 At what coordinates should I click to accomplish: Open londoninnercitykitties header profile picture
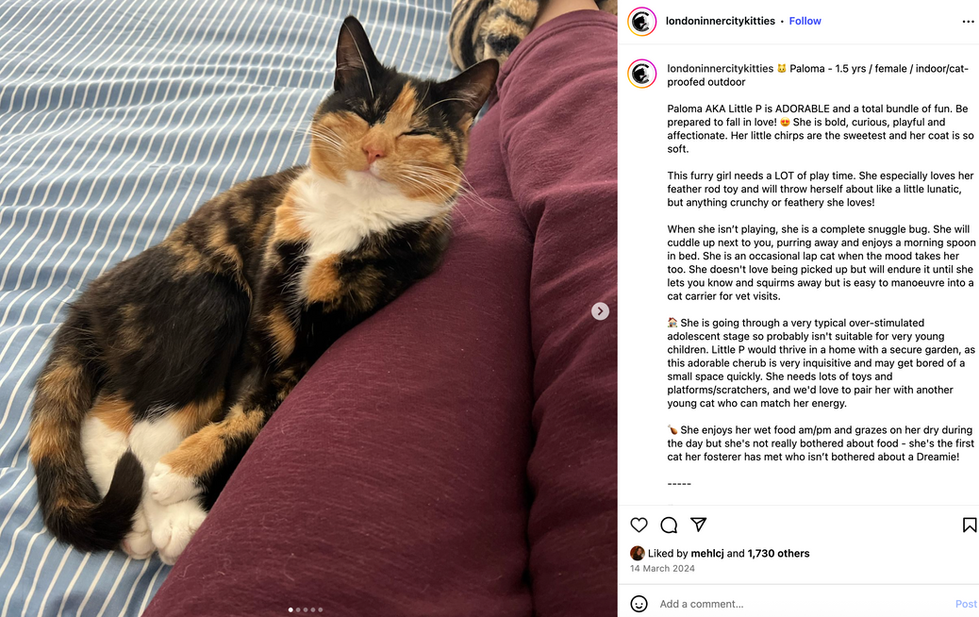[641, 21]
